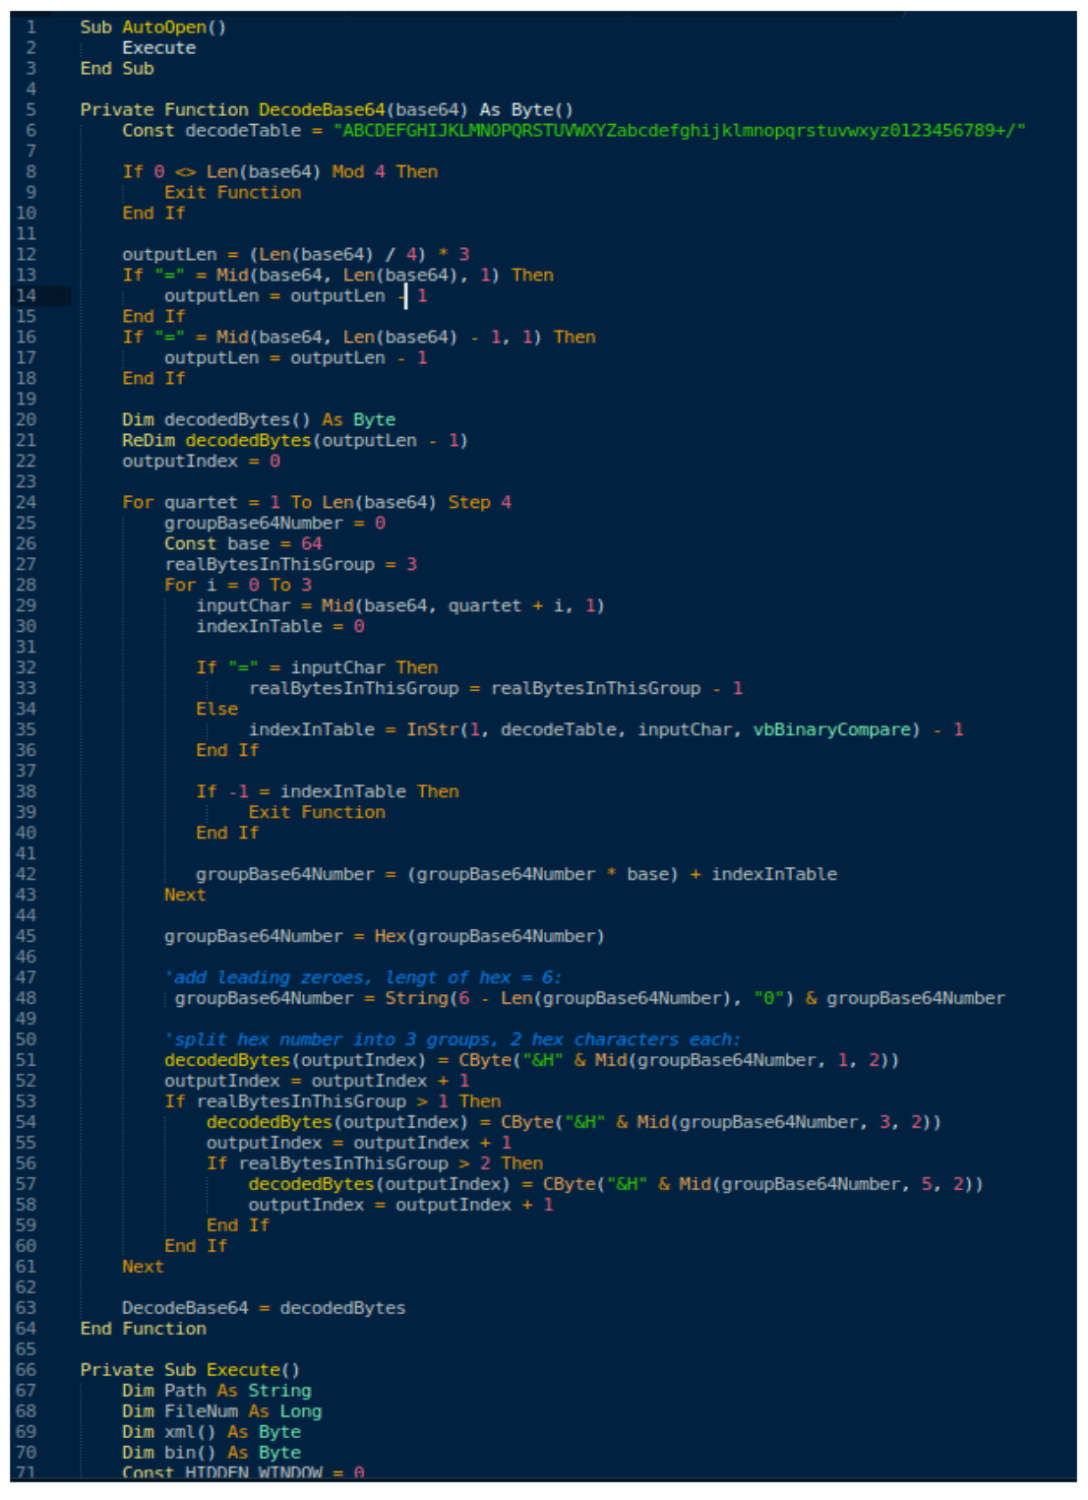Click "Dim Path As String" line

217,1391
